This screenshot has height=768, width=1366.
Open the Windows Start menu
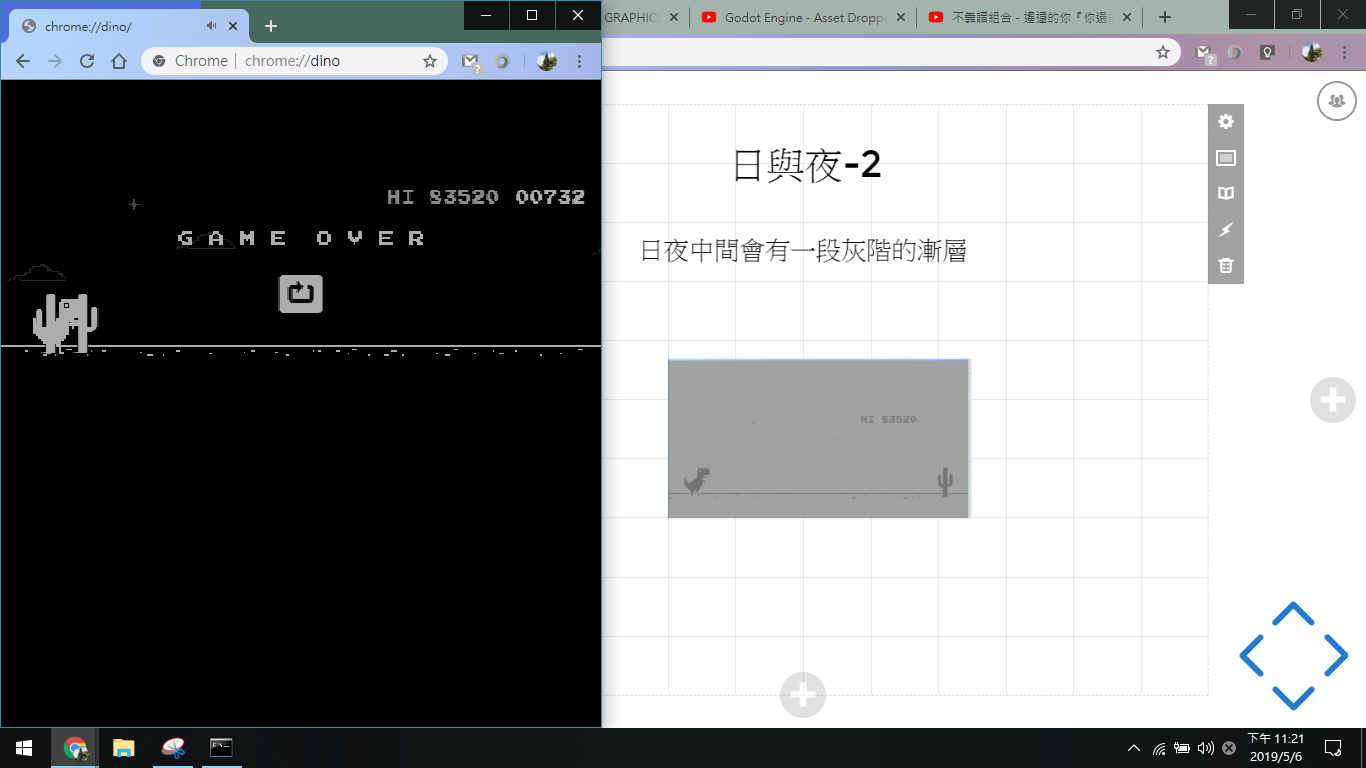click(x=24, y=747)
